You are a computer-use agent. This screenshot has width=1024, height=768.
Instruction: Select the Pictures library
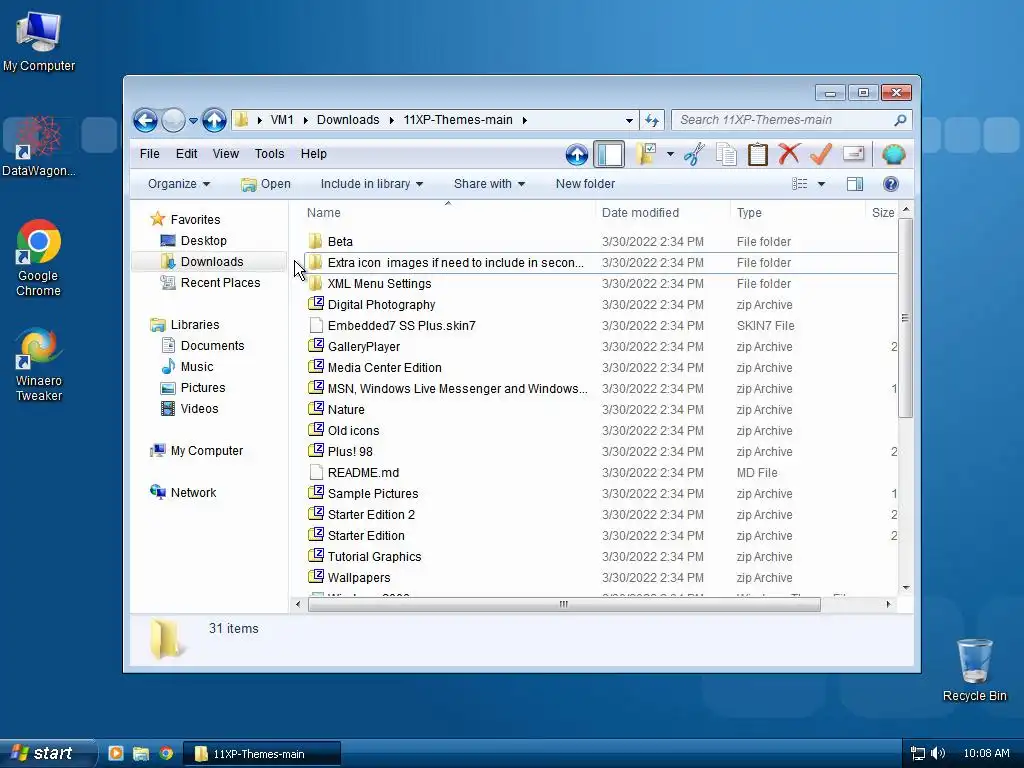(x=202, y=388)
